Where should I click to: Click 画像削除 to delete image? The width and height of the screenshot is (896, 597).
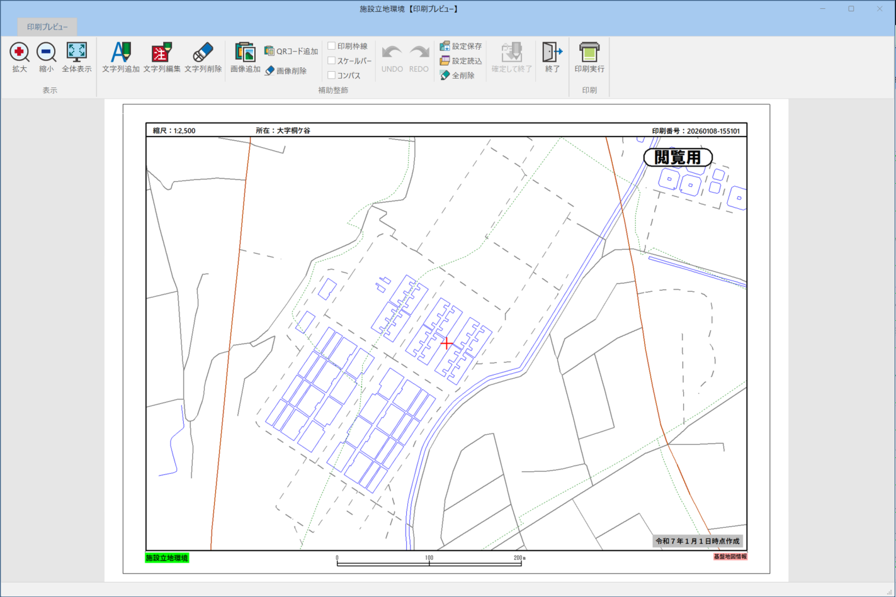click(286, 71)
